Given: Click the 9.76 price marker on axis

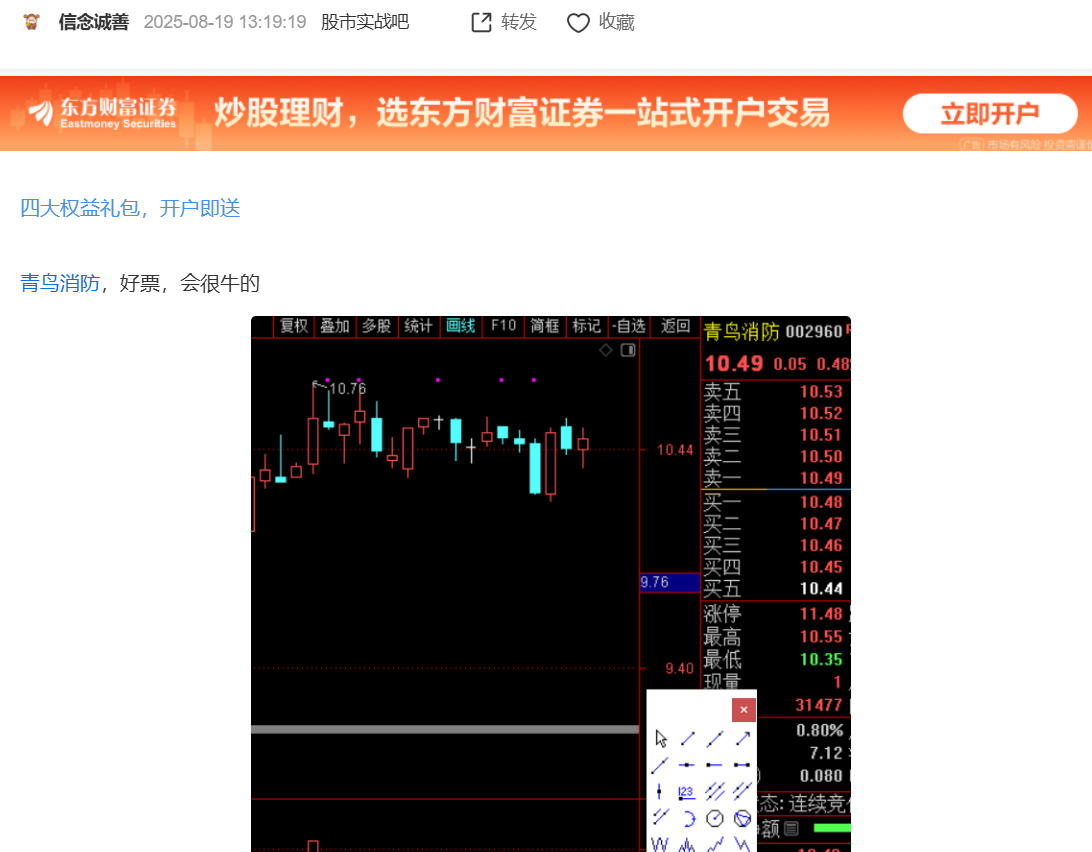Looking at the screenshot, I should point(669,582).
